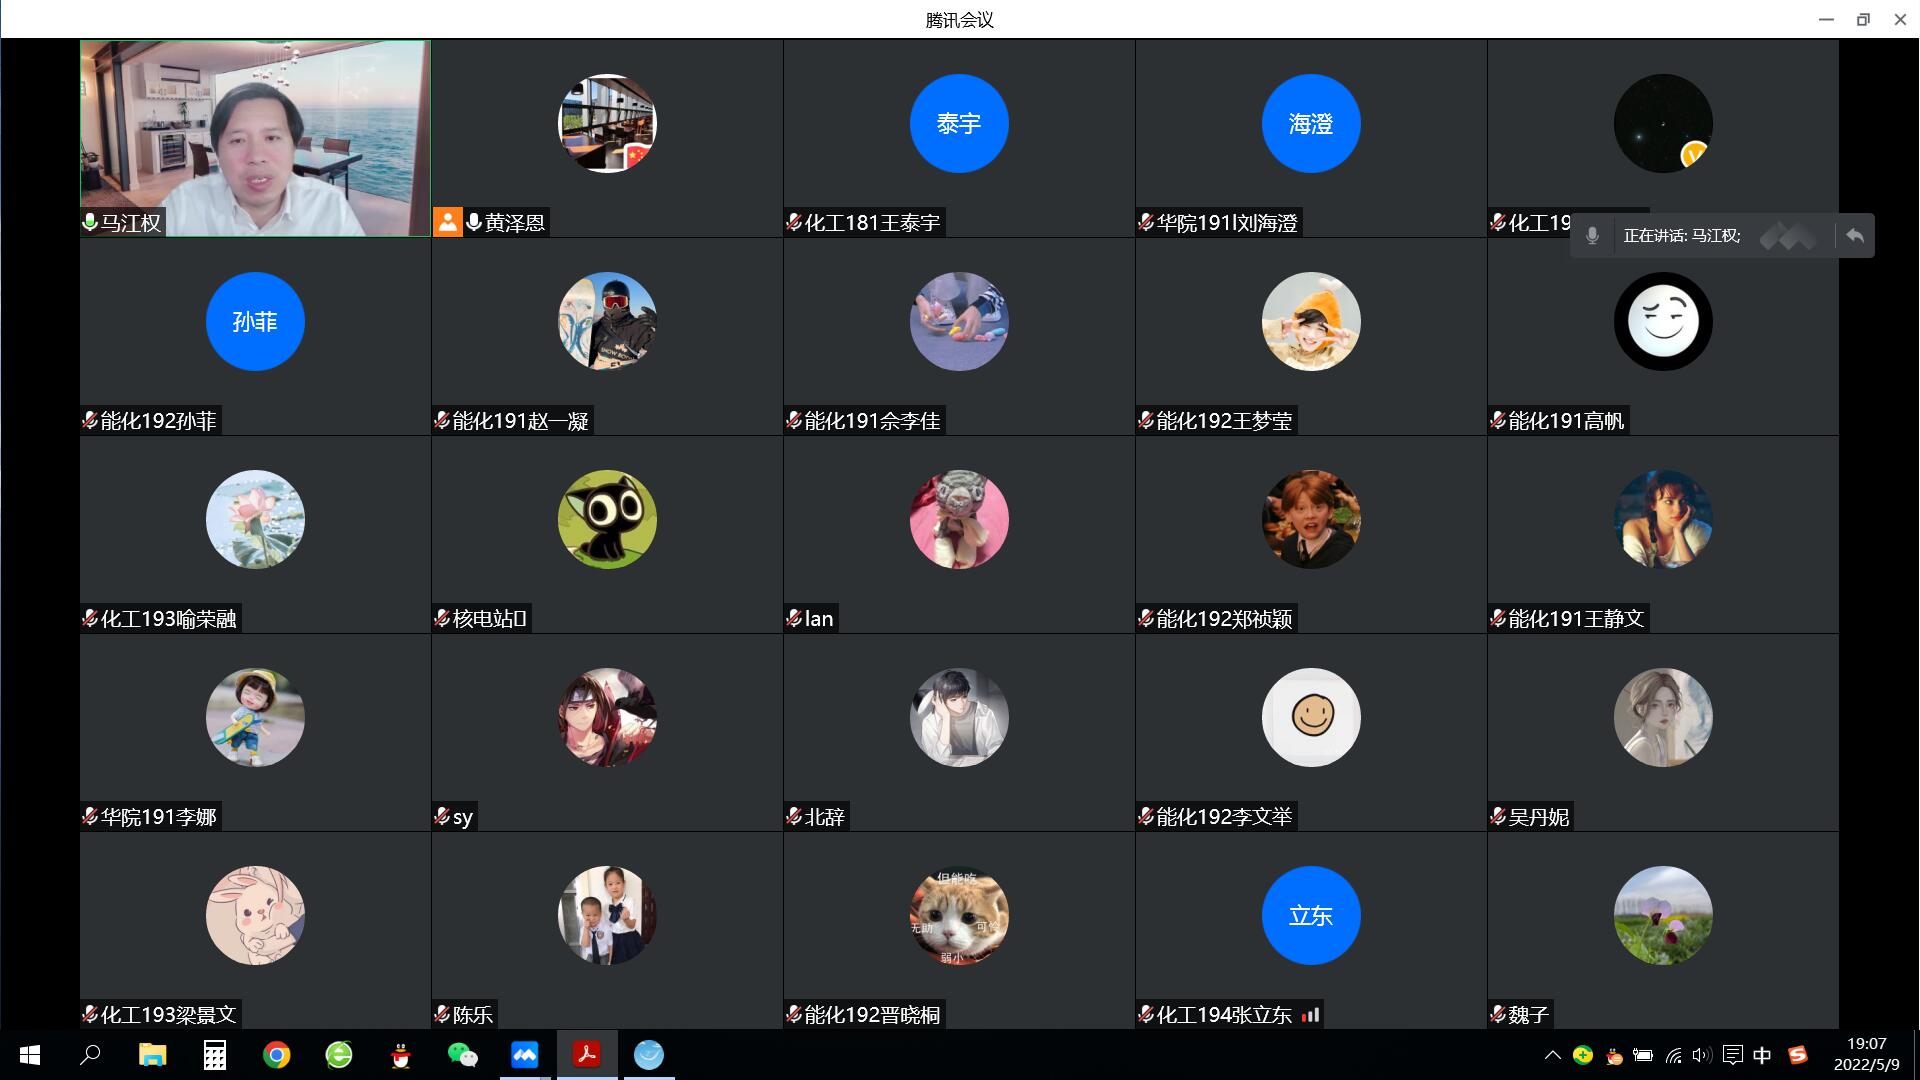This screenshot has width=1920, height=1080.
Task: Click the 泰宇 blue avatar
Action: click(x=958, y=124)
